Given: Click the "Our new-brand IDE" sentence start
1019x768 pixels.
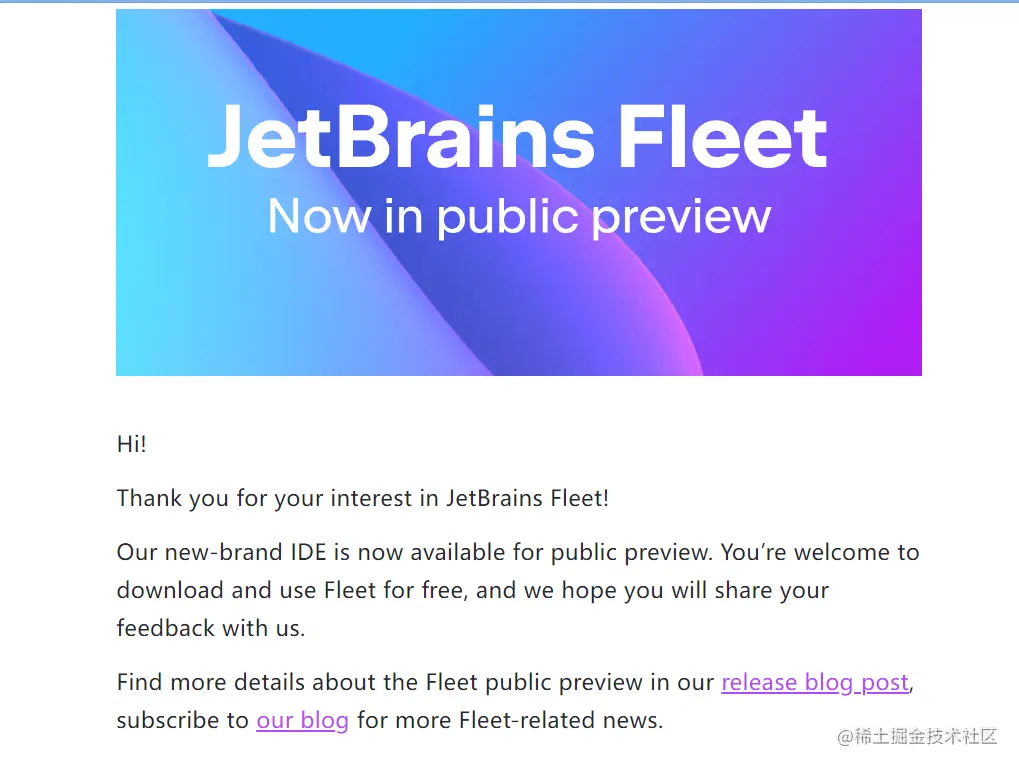Looking at the screenshot, I should click(x=200, y=552).
